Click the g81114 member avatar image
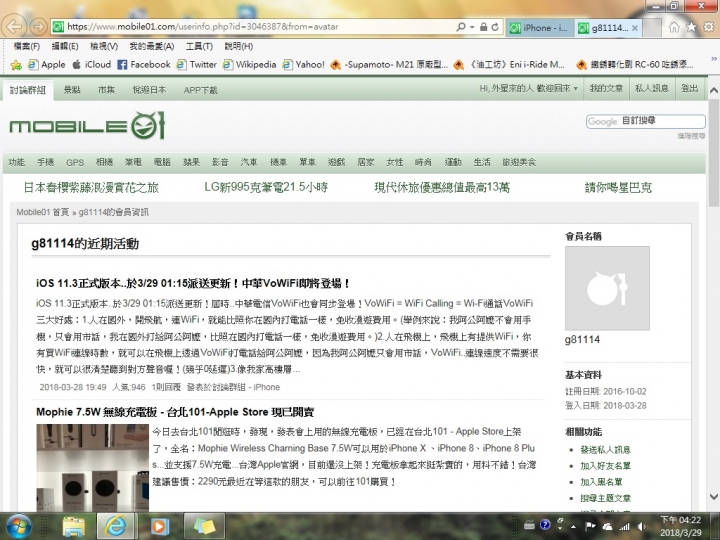 pos(607,288)
